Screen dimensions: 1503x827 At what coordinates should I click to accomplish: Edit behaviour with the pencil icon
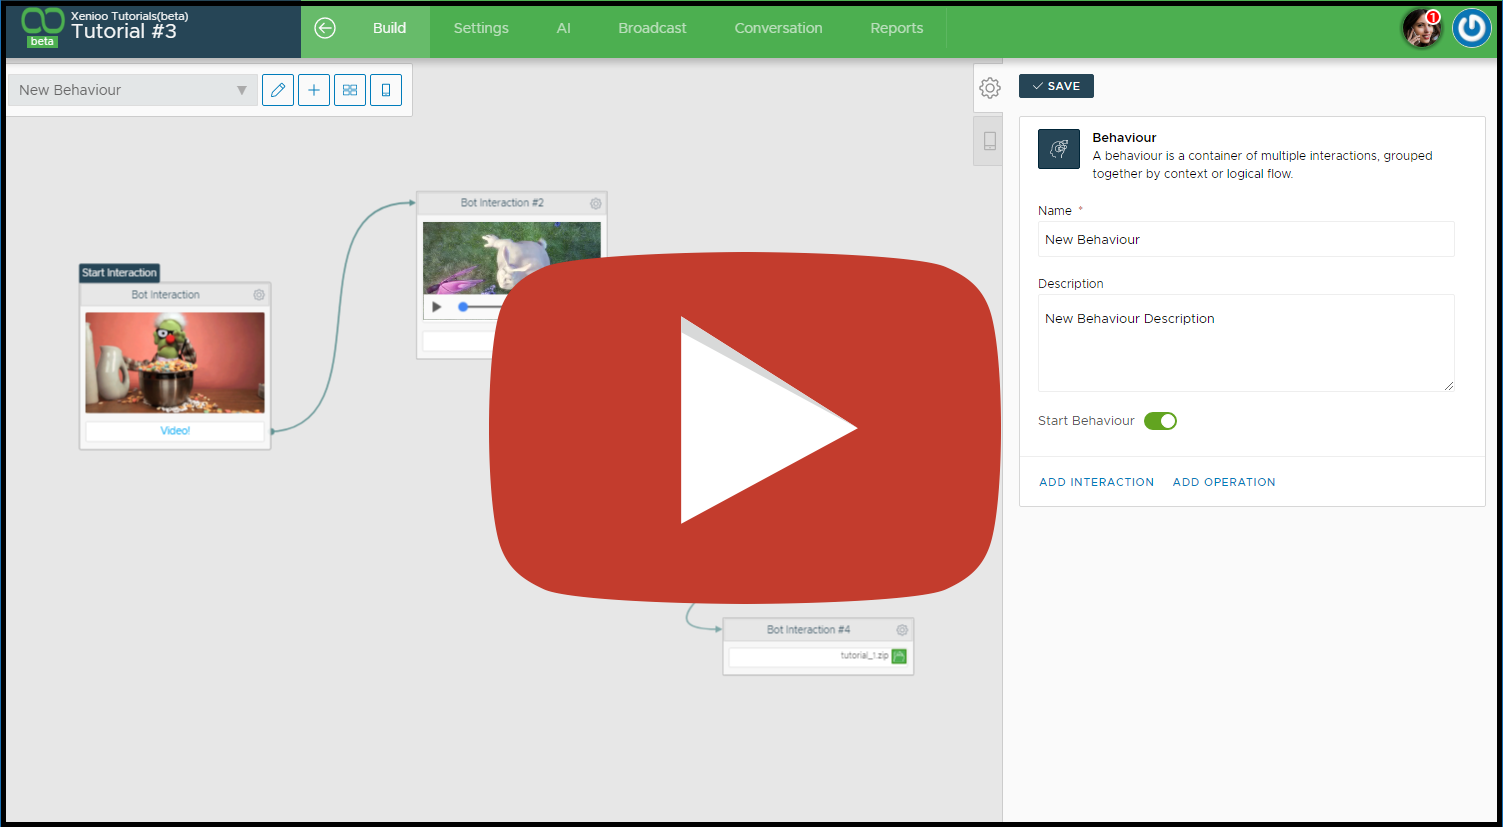tap(278, 90)
